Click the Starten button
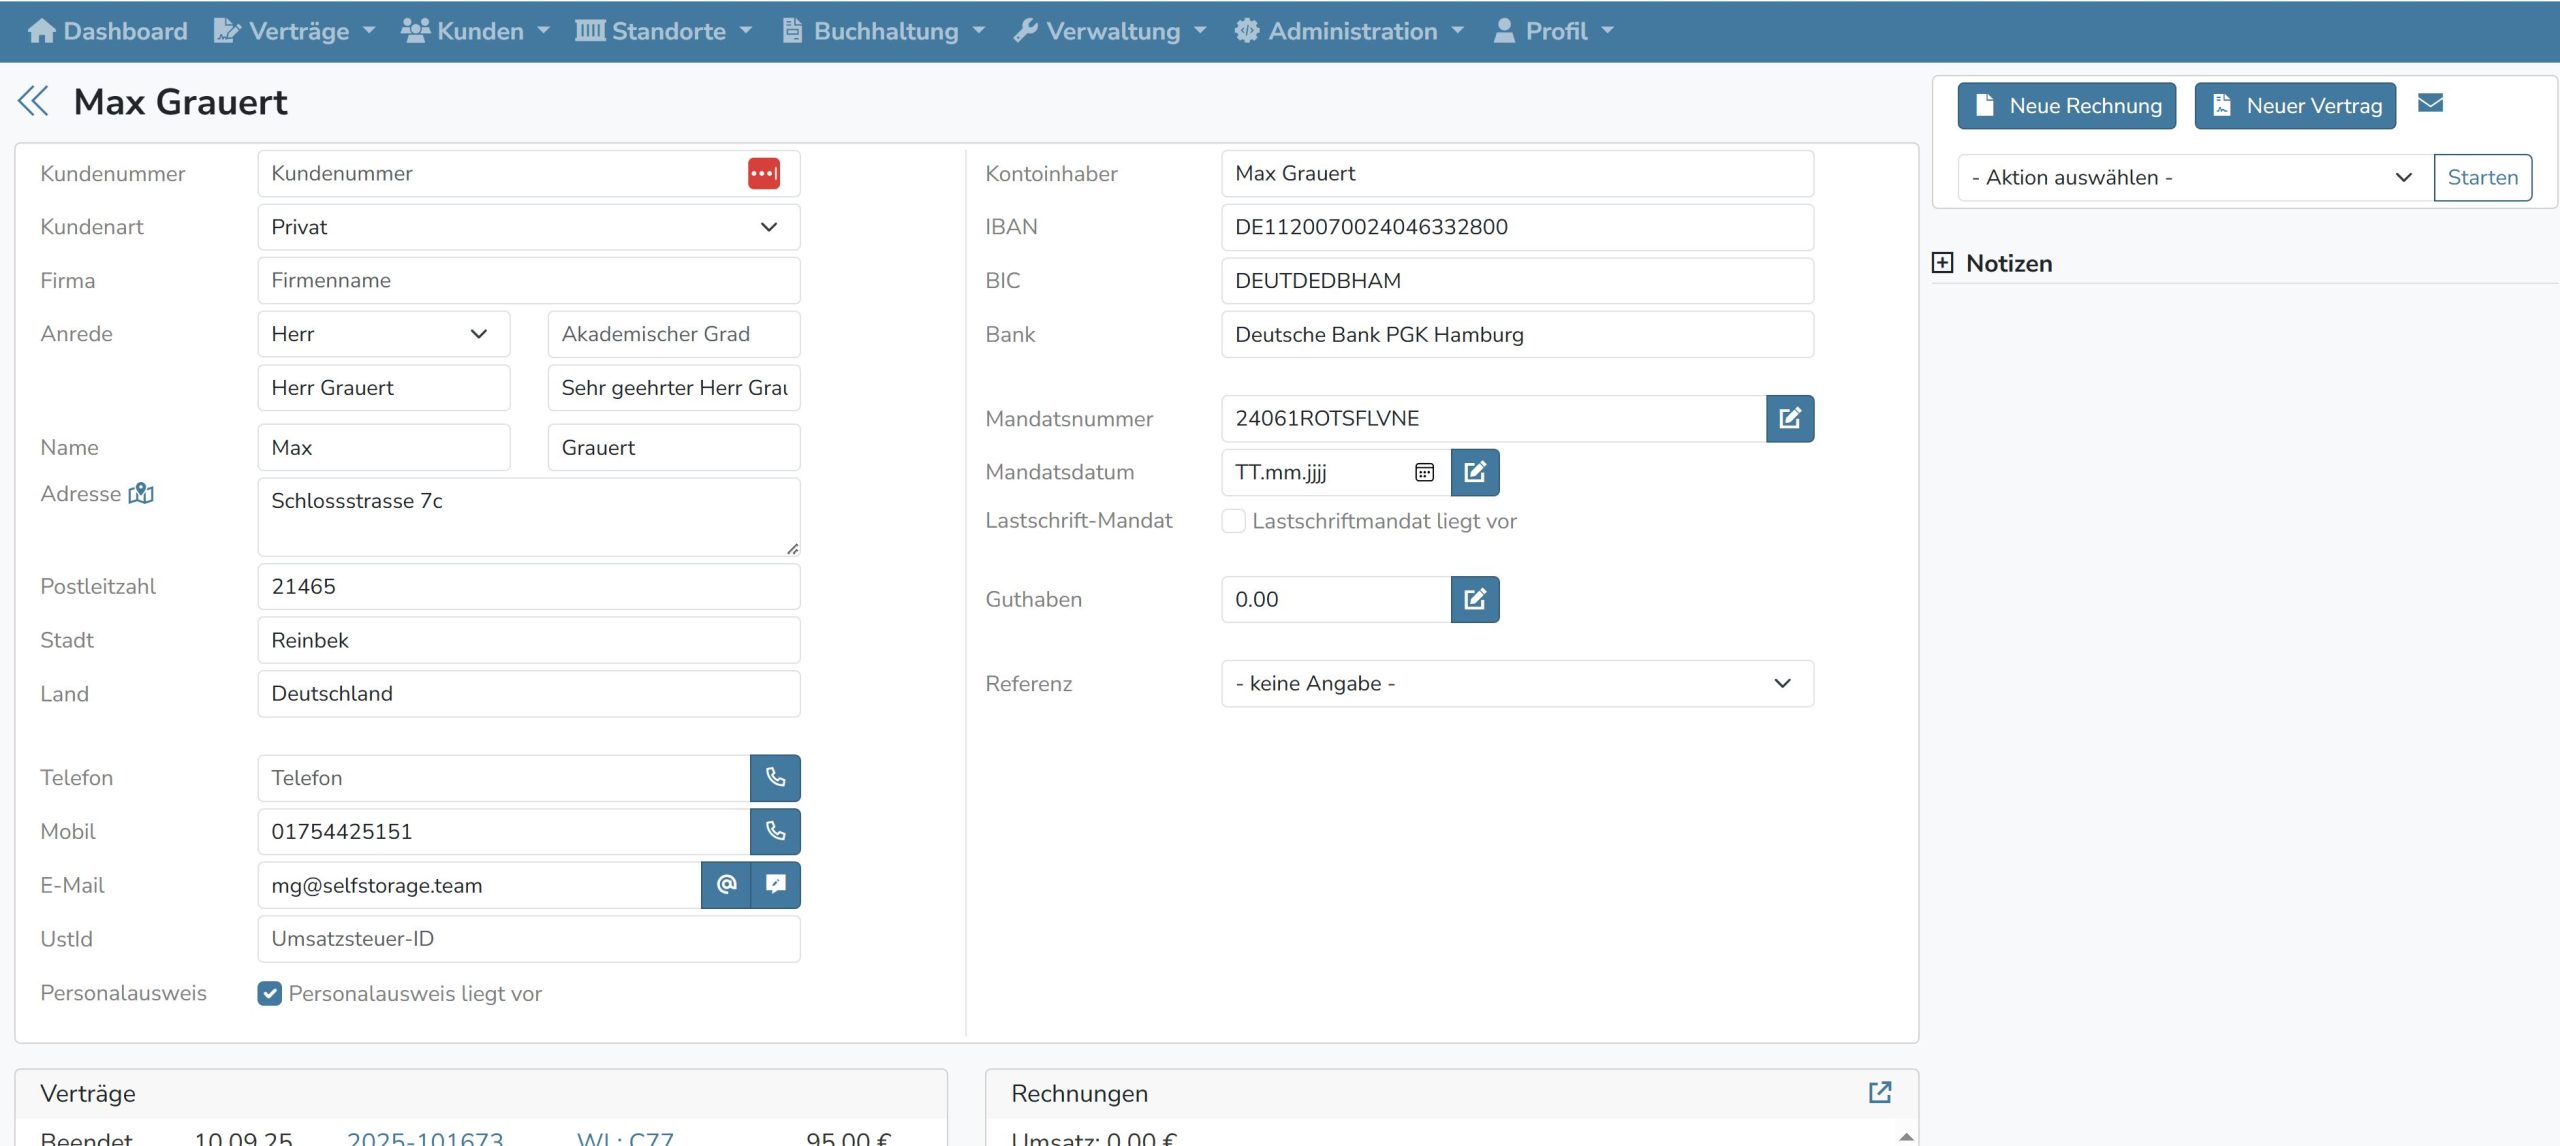The width and height of the screenshot is (2560, 1146). click(x=2482, y=178)
